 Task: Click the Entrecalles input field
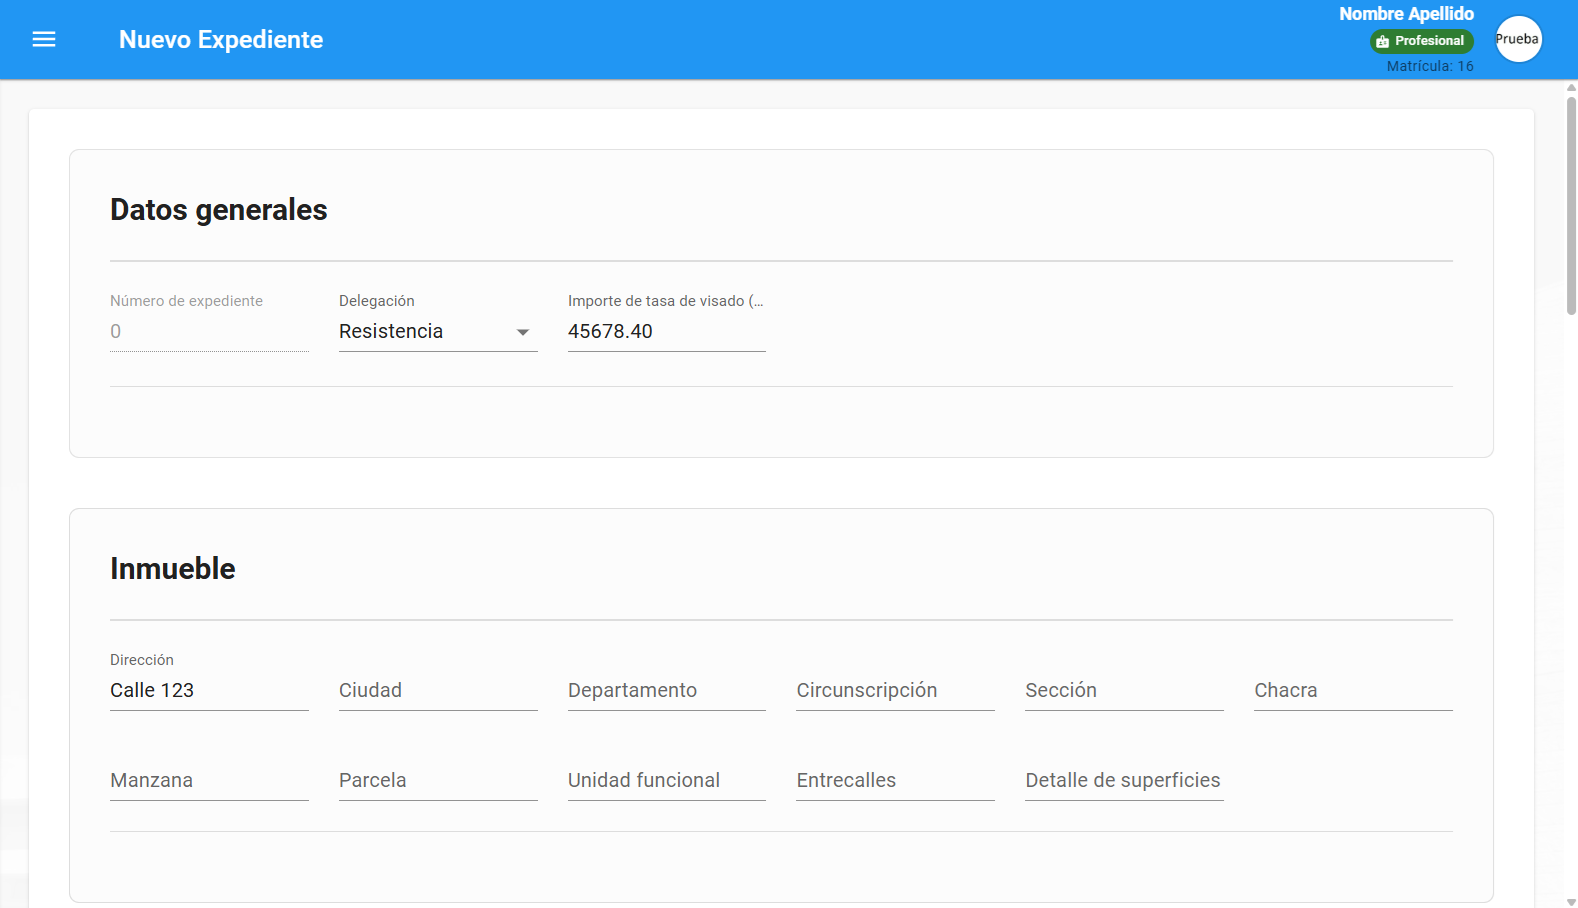point(894,781)
